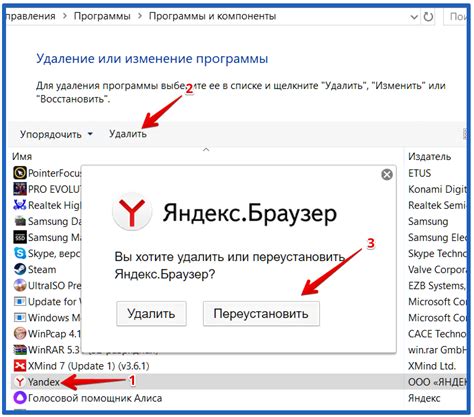Refresh the address bar view
Image resolution: width=474 pixels, height=417 pixels.
428,16
